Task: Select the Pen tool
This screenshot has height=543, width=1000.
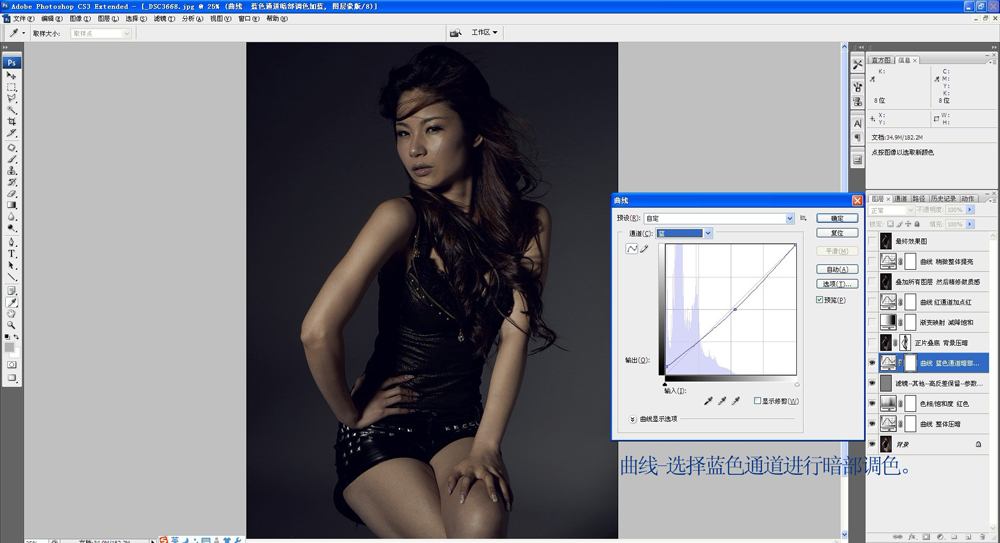Action: click(x=11, y=242)
